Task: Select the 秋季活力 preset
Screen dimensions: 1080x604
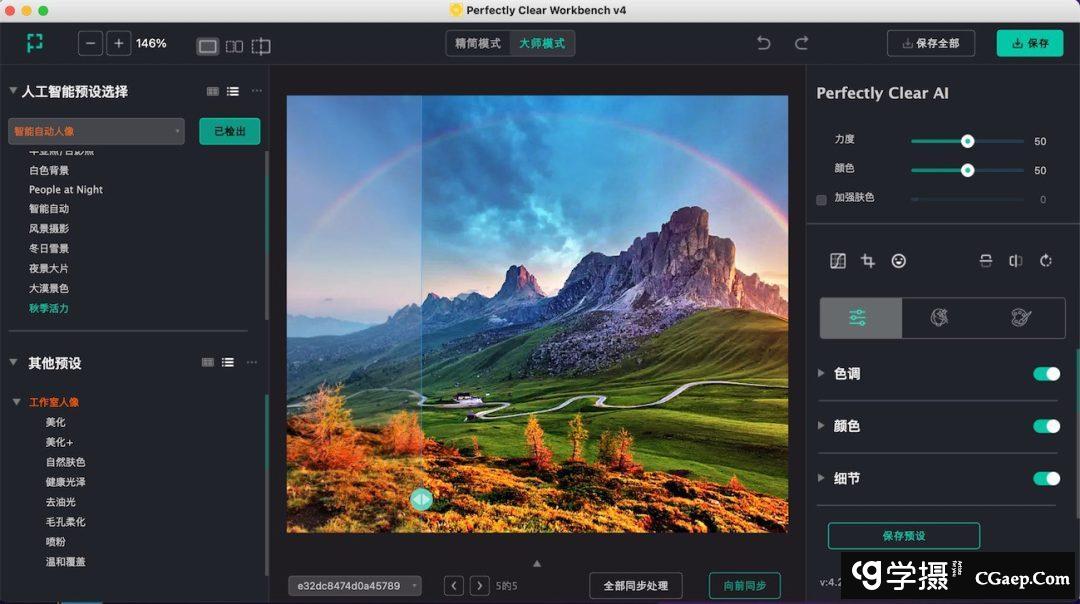Action: tap(49, 308)
